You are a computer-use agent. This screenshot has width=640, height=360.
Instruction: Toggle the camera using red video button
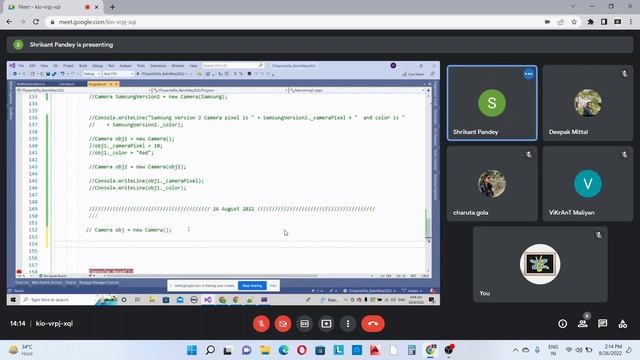[x=283, y=324]
